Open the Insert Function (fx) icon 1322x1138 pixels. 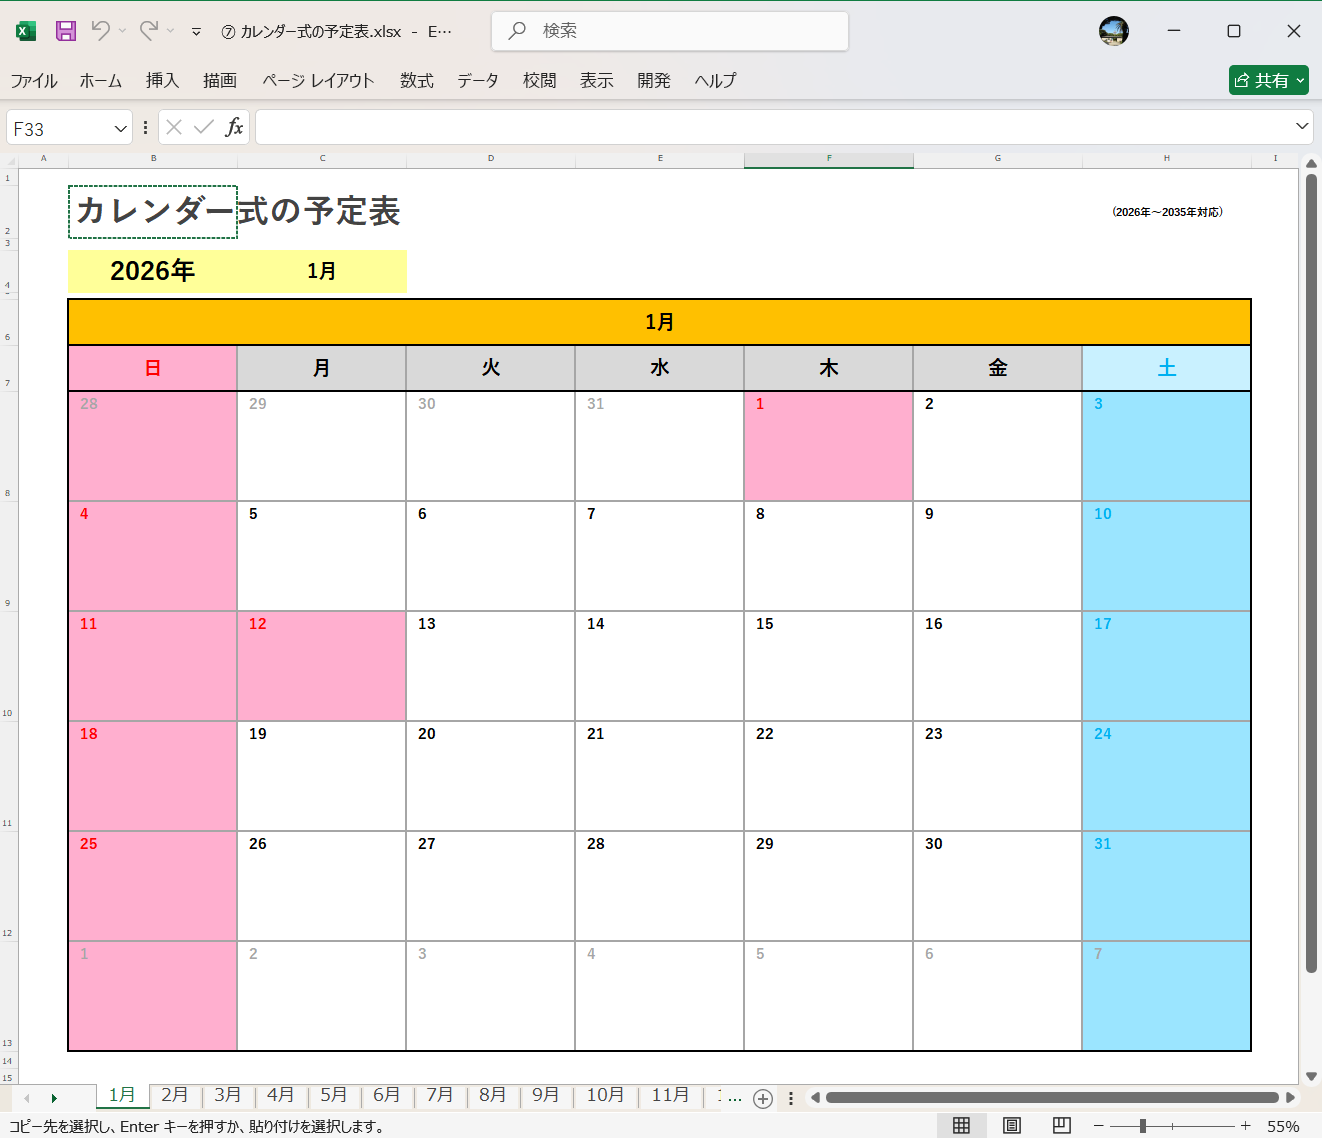[235, 127]
